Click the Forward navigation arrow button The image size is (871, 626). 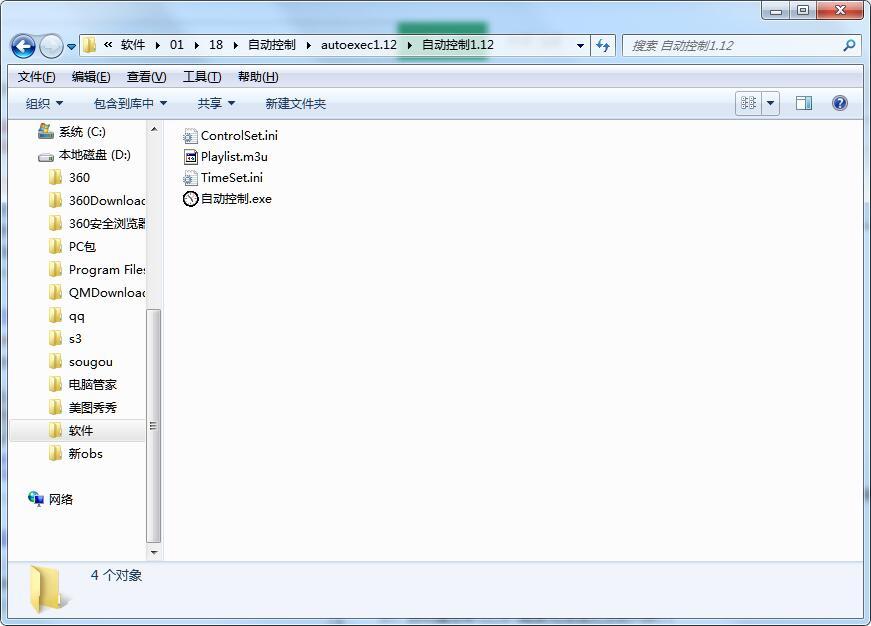click(52, 46)
